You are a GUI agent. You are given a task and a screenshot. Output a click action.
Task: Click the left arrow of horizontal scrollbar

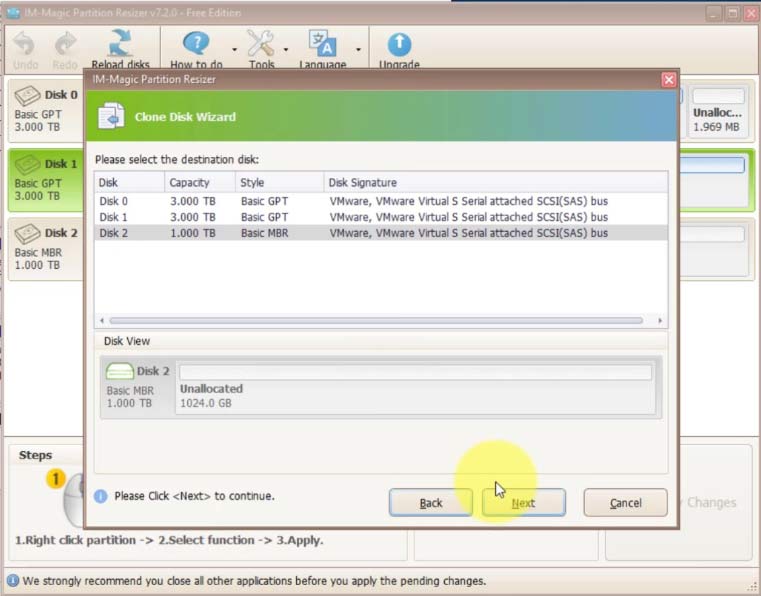(x=101, y=320)
